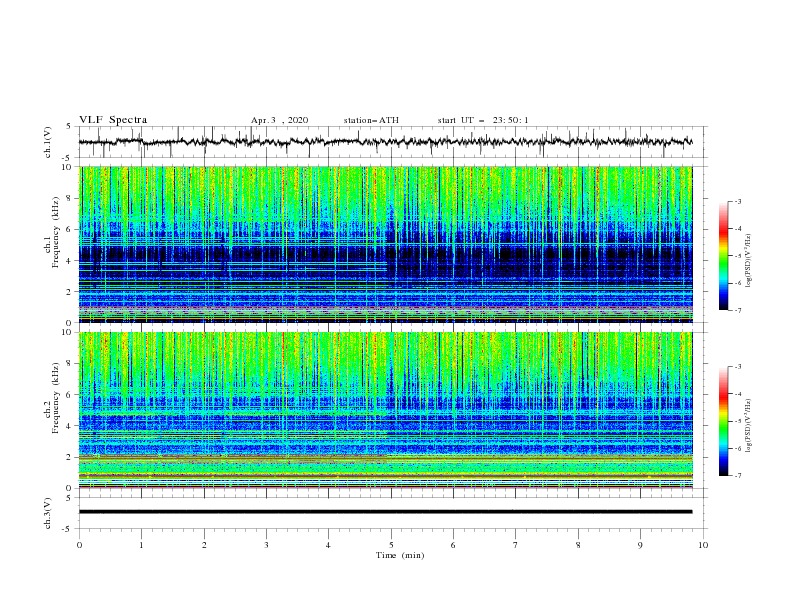Viewport: 792px width, 612px height.
Task: Click the ch.1 PSD color scale bar
Action: click(723, 255)
